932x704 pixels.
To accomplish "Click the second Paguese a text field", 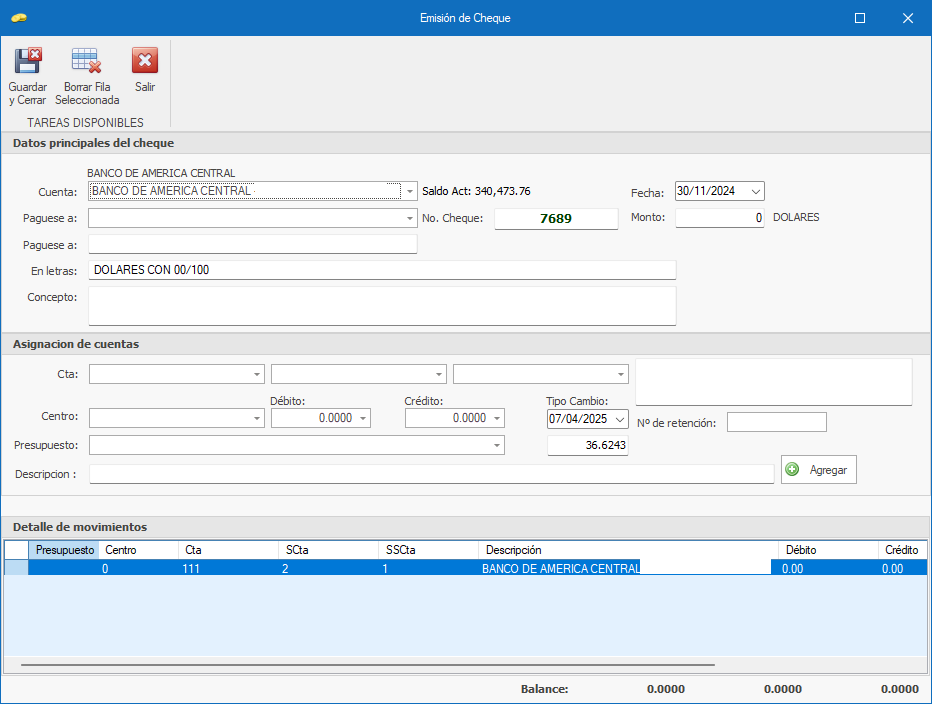I will pyautogui.click(x=253, y=244).
